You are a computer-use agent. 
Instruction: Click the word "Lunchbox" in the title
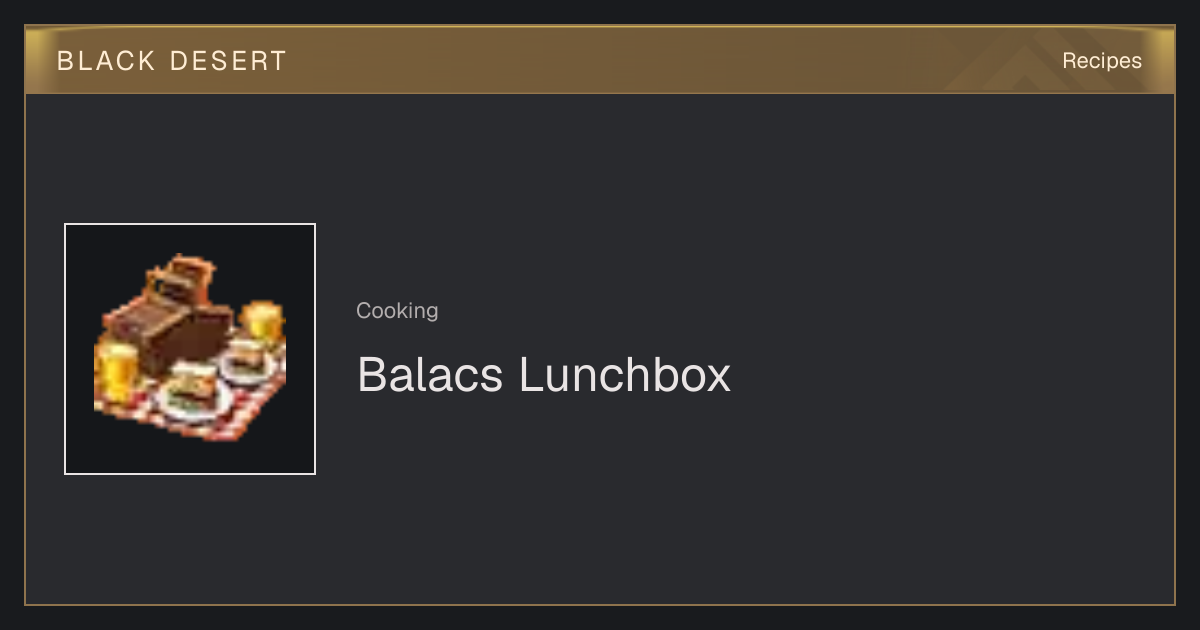pyautogui.click(x=625, y=375)
